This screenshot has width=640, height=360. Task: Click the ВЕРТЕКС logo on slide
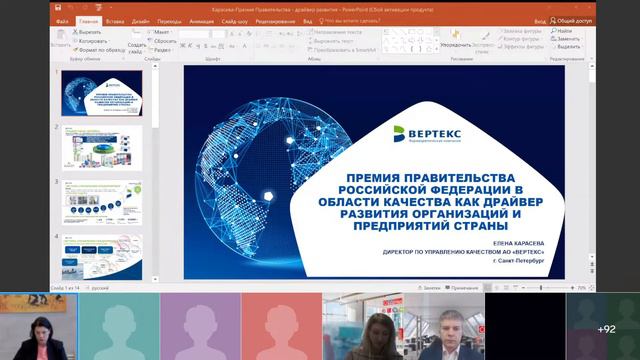(427, 134)
